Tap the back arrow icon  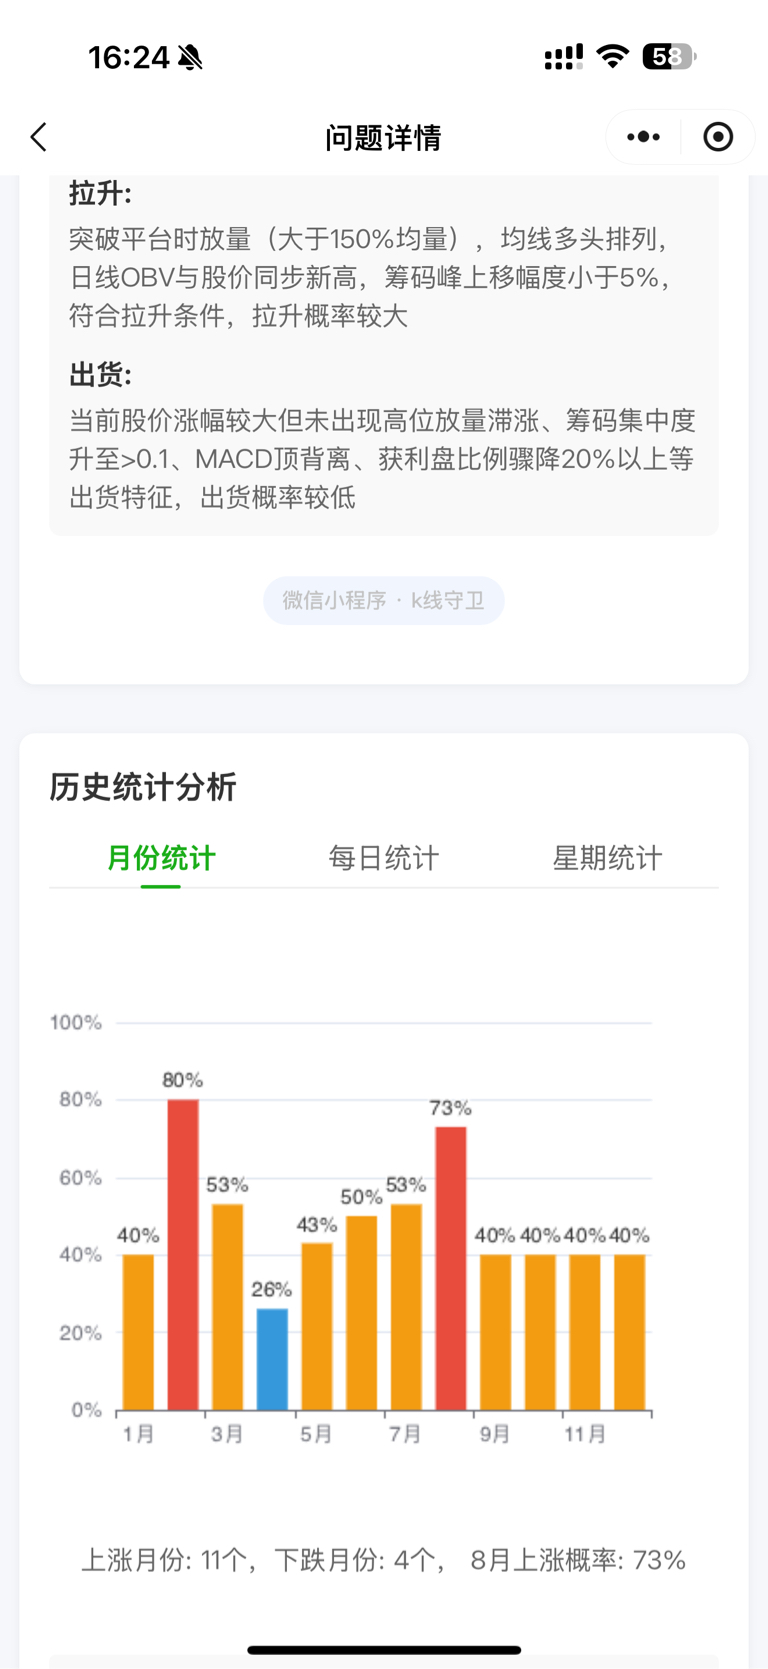pyautogui.click(x=39, y=137)
